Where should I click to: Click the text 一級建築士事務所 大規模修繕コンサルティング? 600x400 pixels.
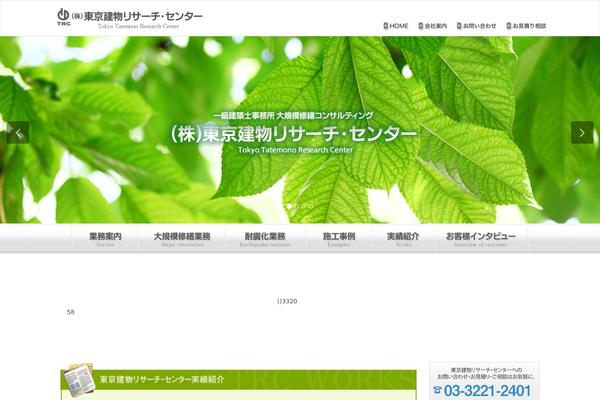[x=293, y=116]
